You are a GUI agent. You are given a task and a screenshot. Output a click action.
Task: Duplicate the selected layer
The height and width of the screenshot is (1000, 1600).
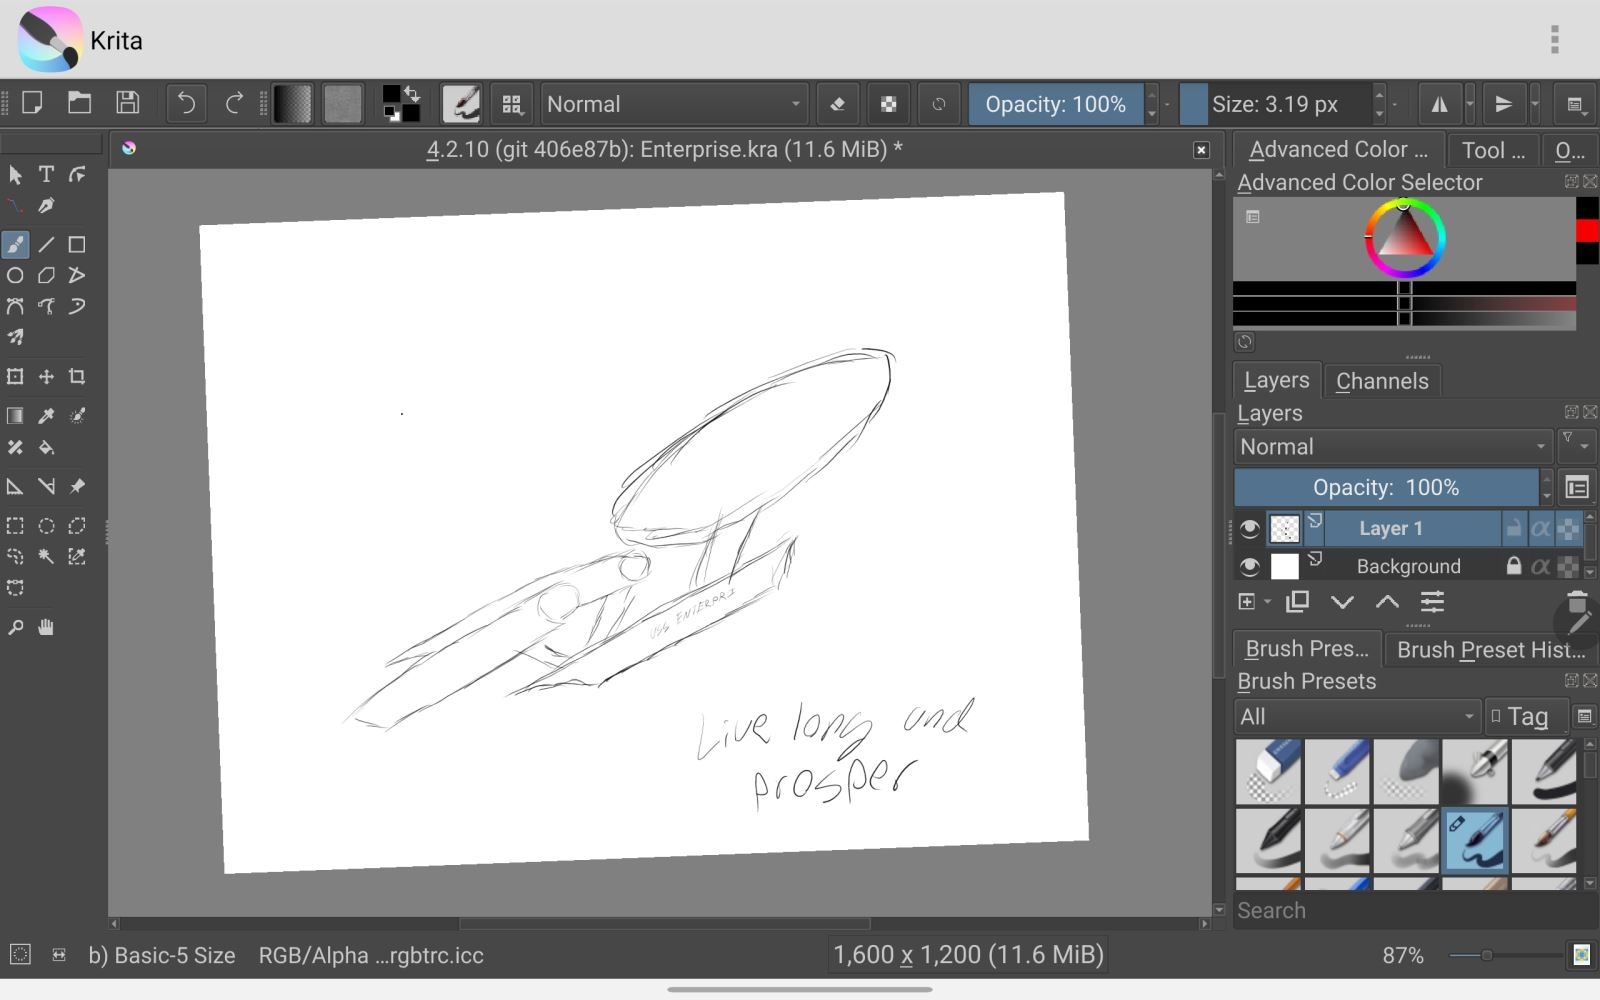1297,601
